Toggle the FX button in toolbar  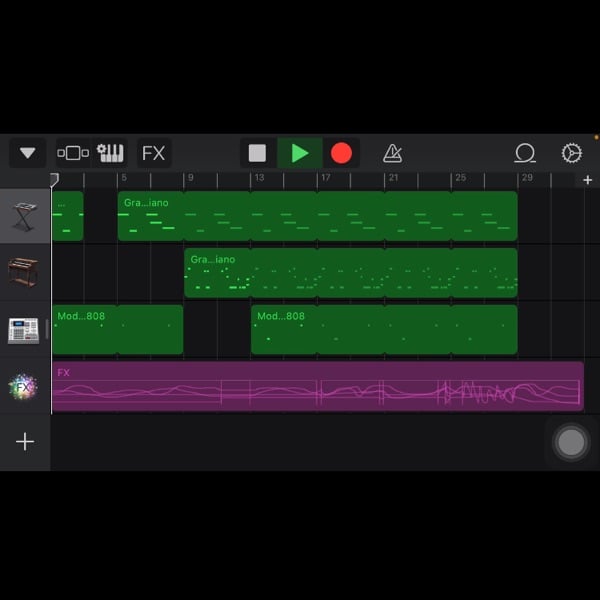(153, 153)
